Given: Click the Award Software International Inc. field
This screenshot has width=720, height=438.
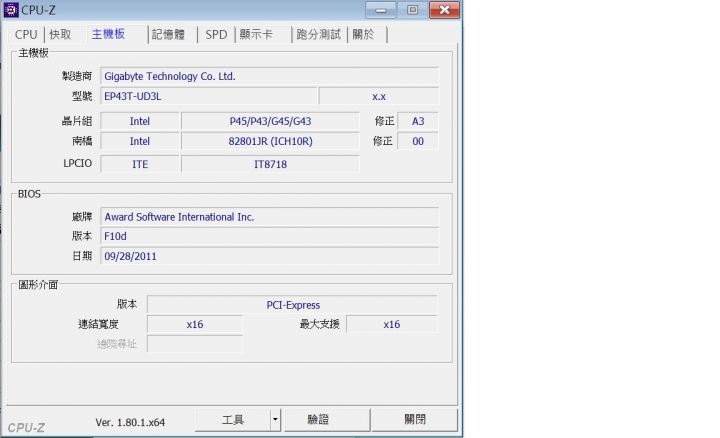Looking at the screenshot, I should [270, 217].
